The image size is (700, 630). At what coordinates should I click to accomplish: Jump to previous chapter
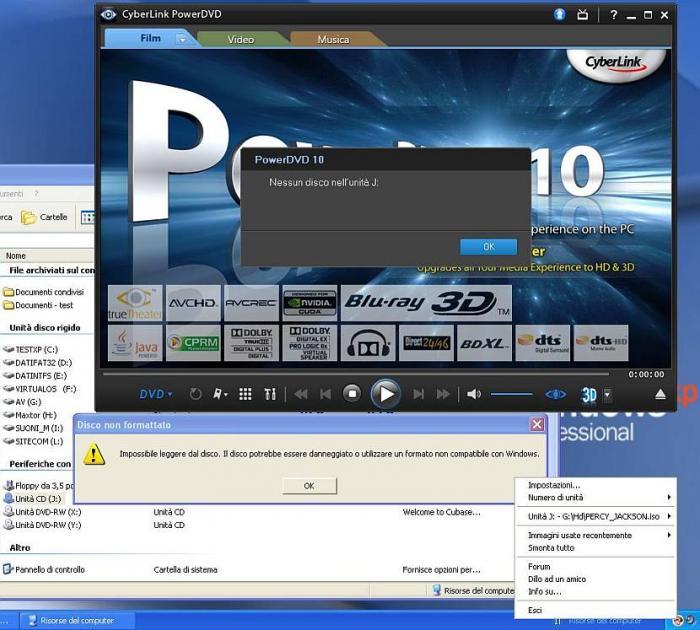click(325, 394)
